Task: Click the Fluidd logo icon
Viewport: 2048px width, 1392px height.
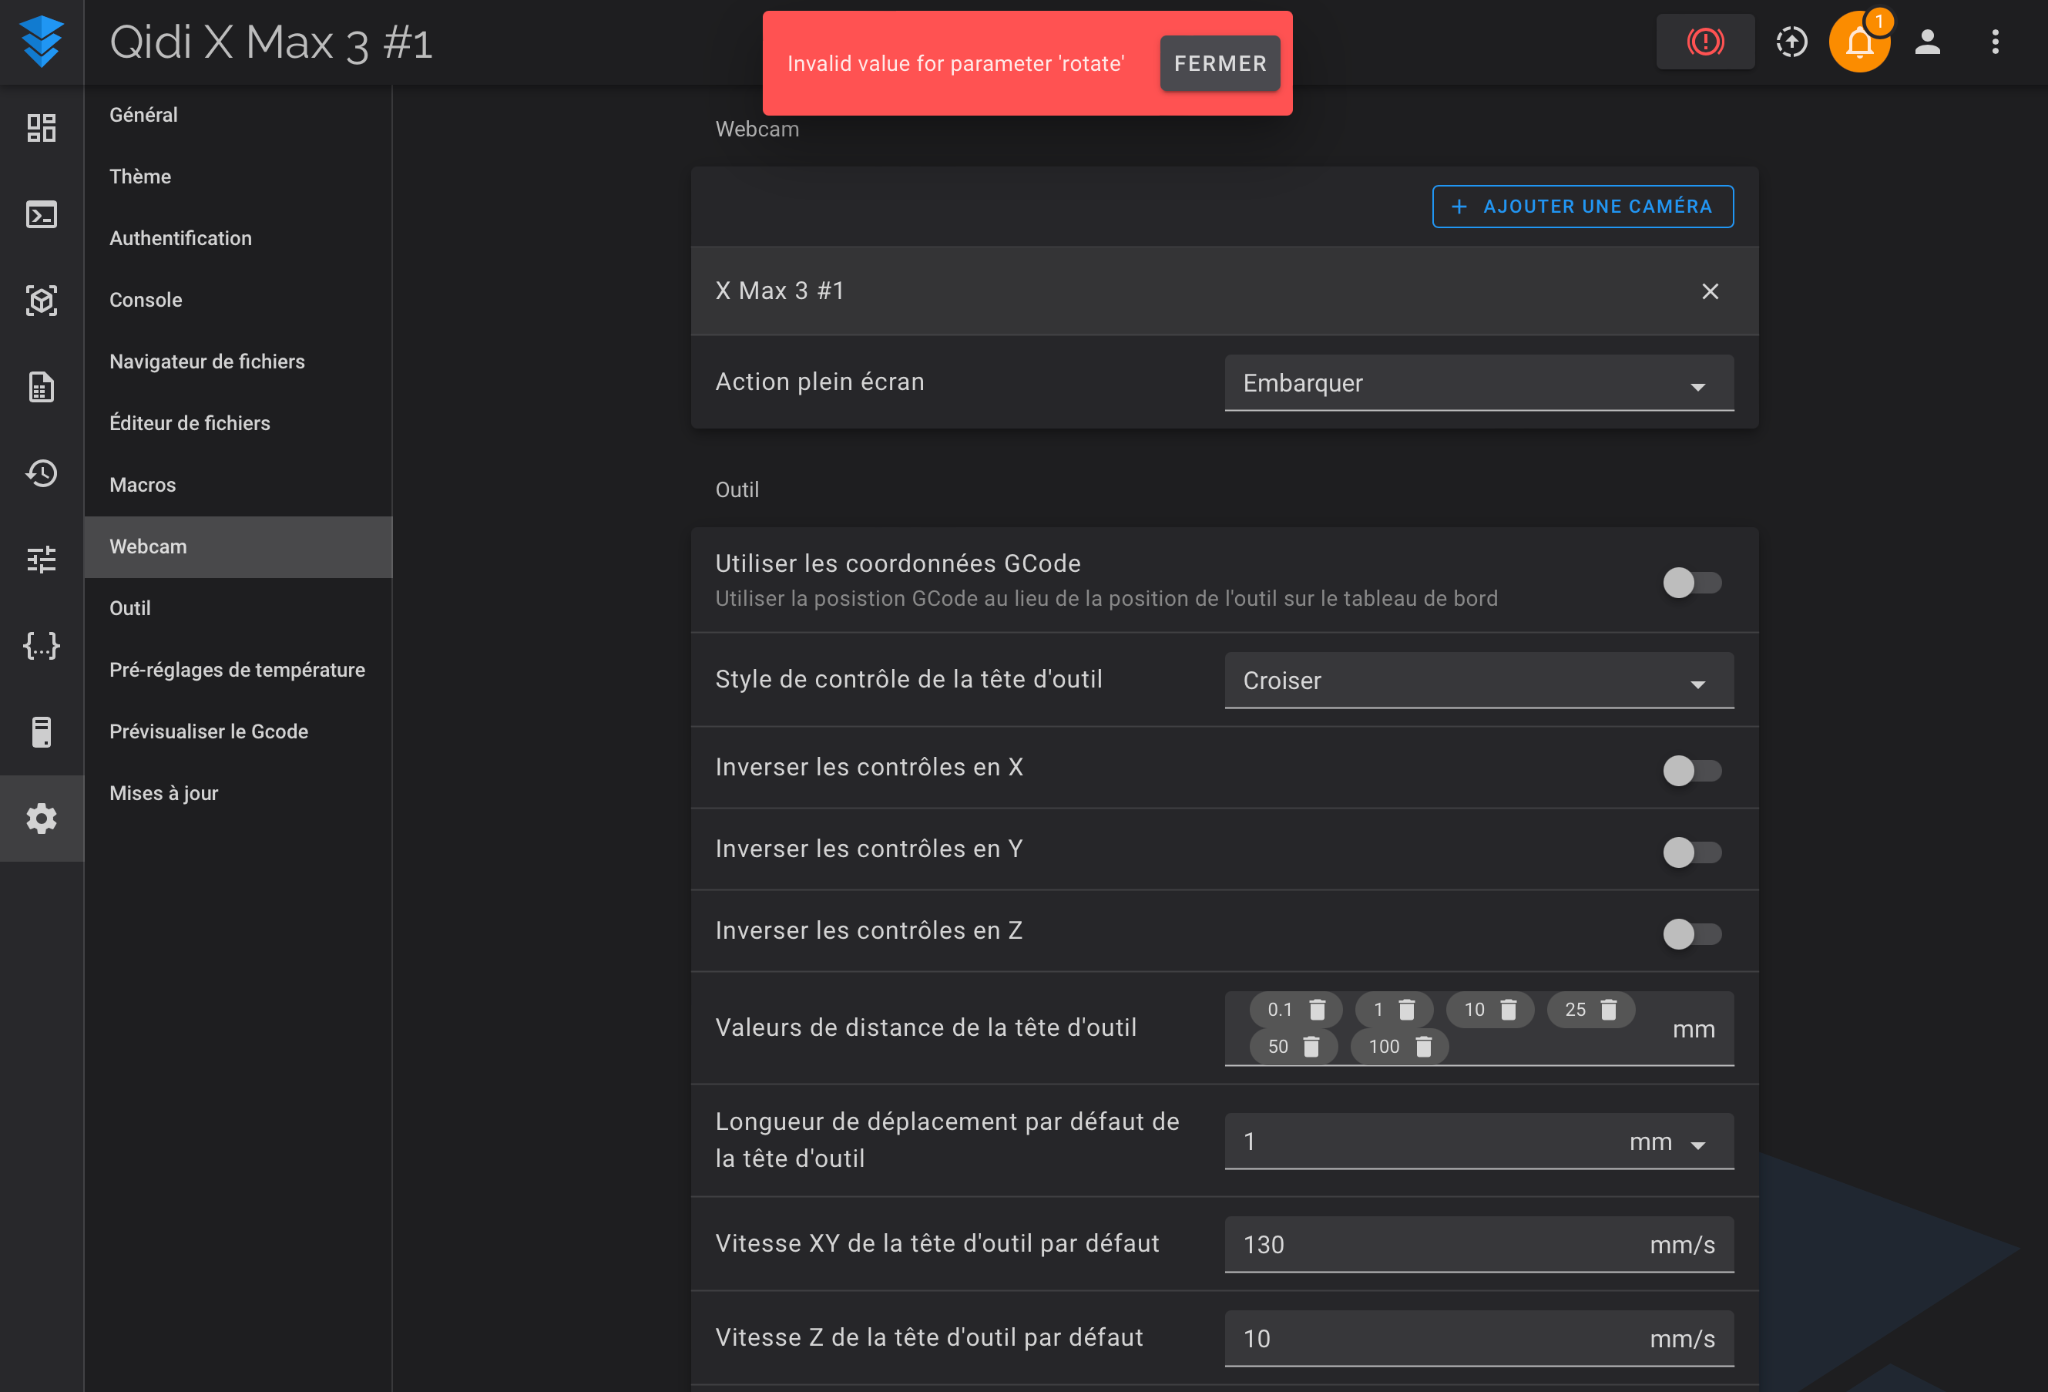Action: pyautogui.click(x=41, y=42)
